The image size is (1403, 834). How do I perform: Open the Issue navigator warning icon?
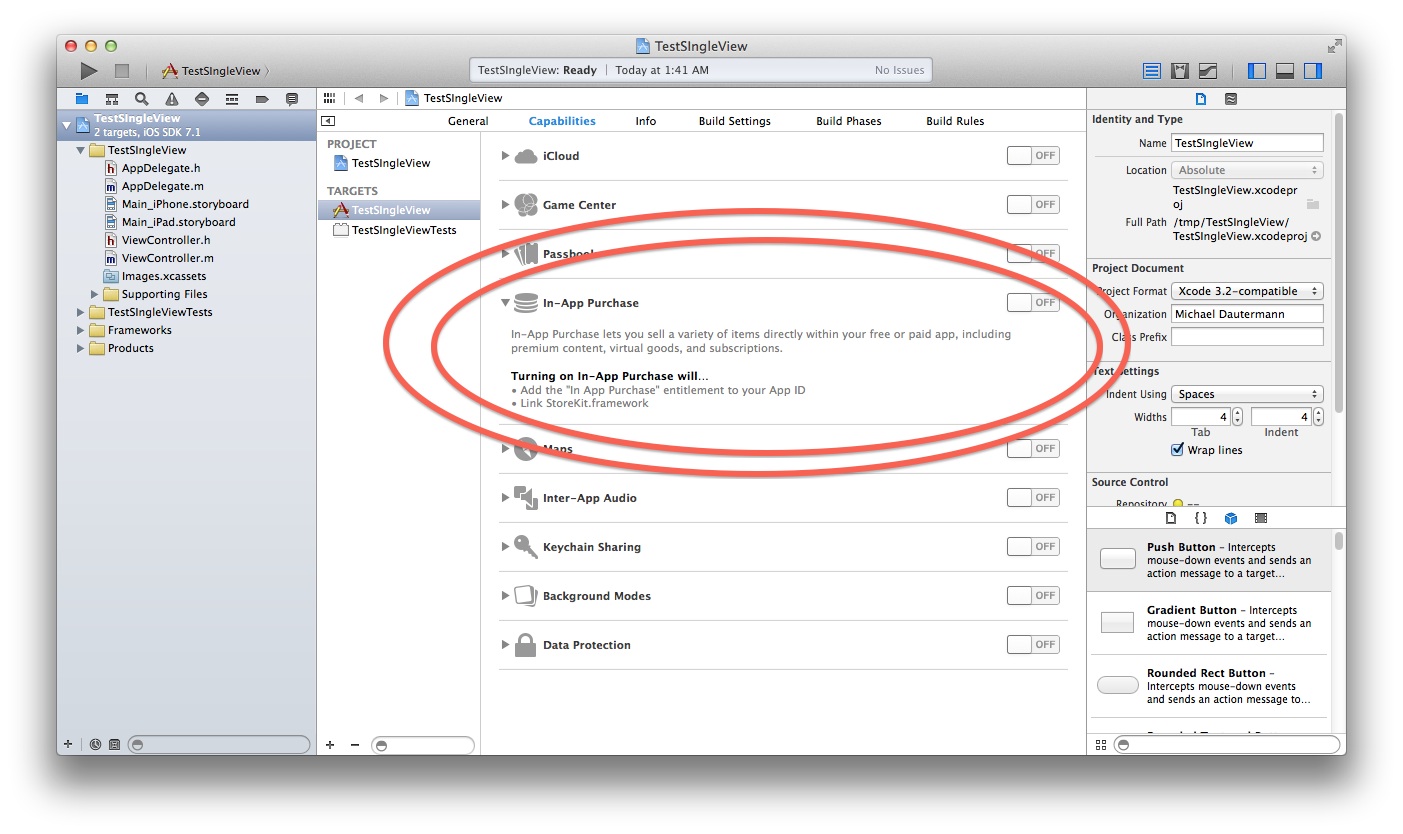[170, 98]
